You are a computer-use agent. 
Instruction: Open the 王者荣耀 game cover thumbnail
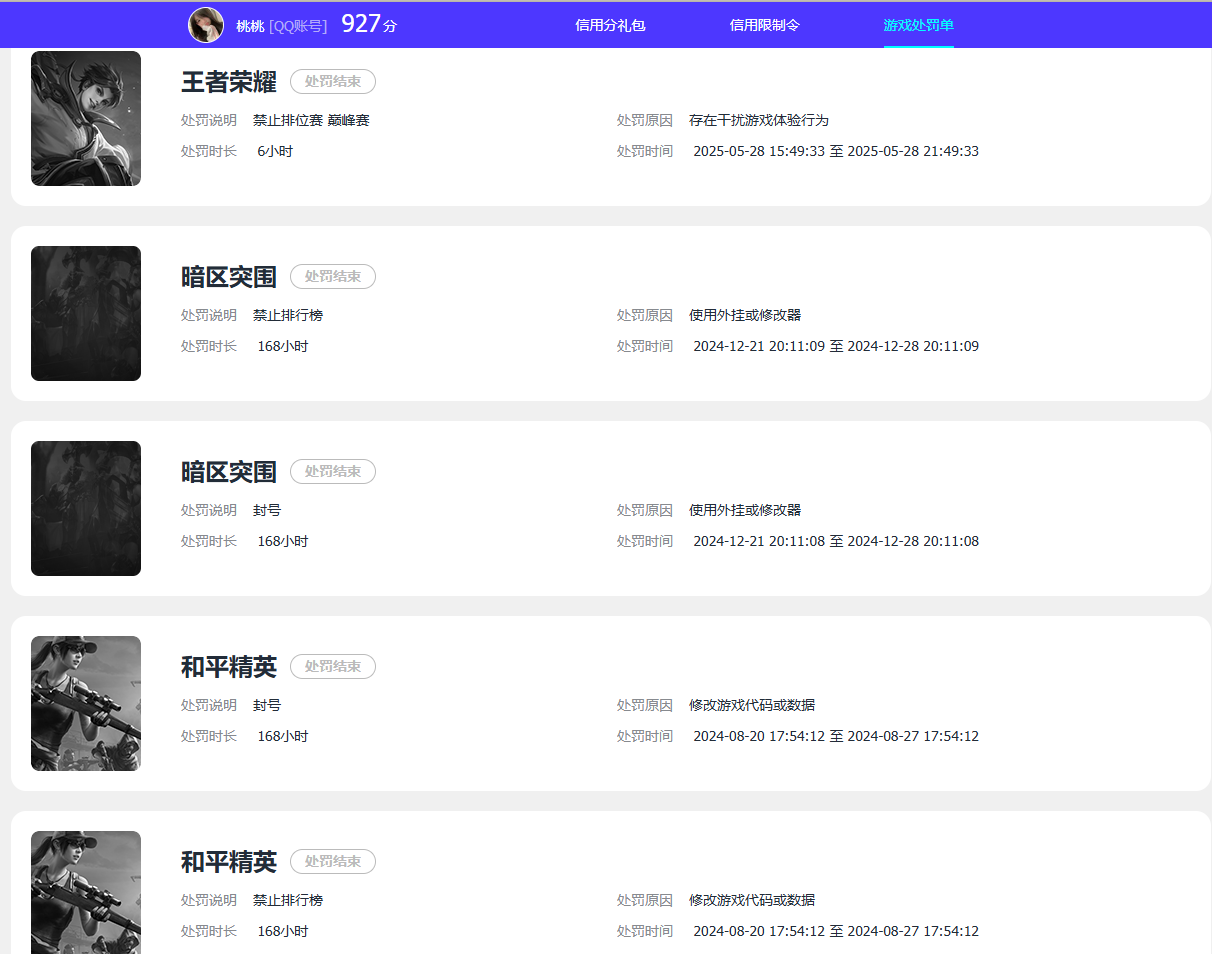coord(86,118)
